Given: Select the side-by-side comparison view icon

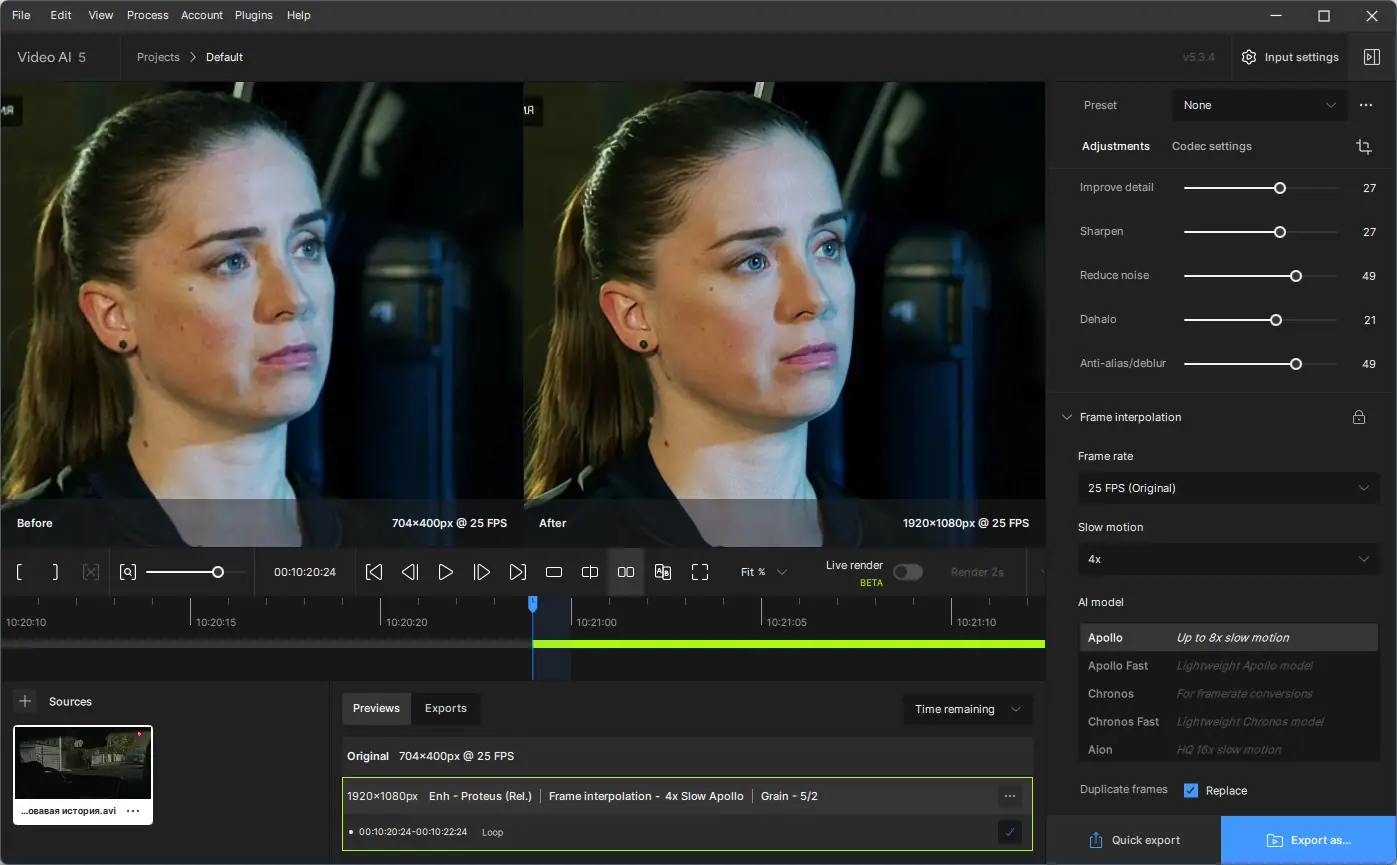Looking at the screenshot, I should [x=626, y=572].
